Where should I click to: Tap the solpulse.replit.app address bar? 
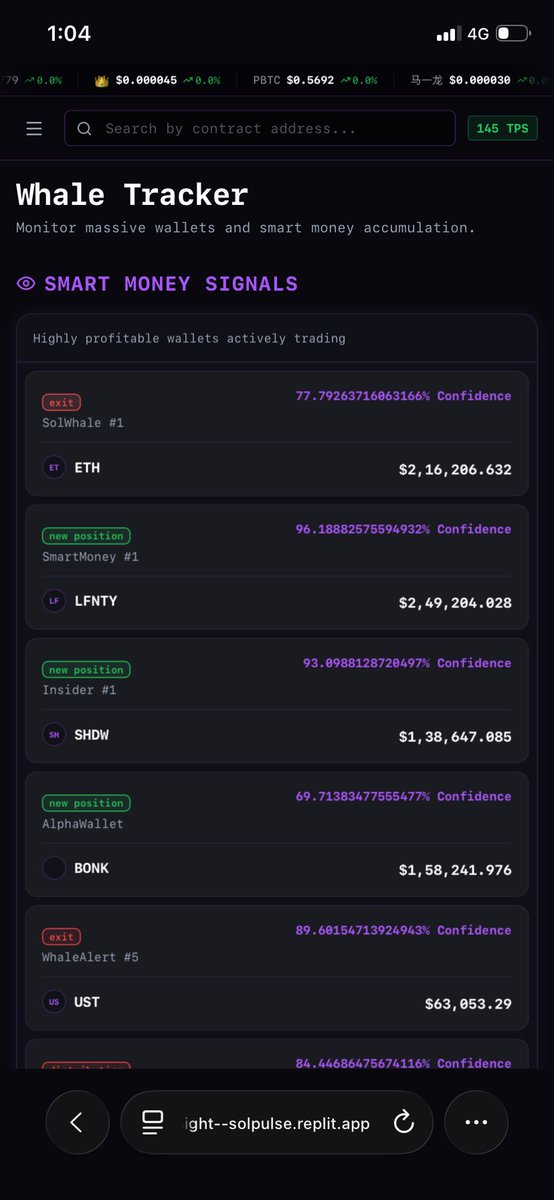click(277, 1123)
